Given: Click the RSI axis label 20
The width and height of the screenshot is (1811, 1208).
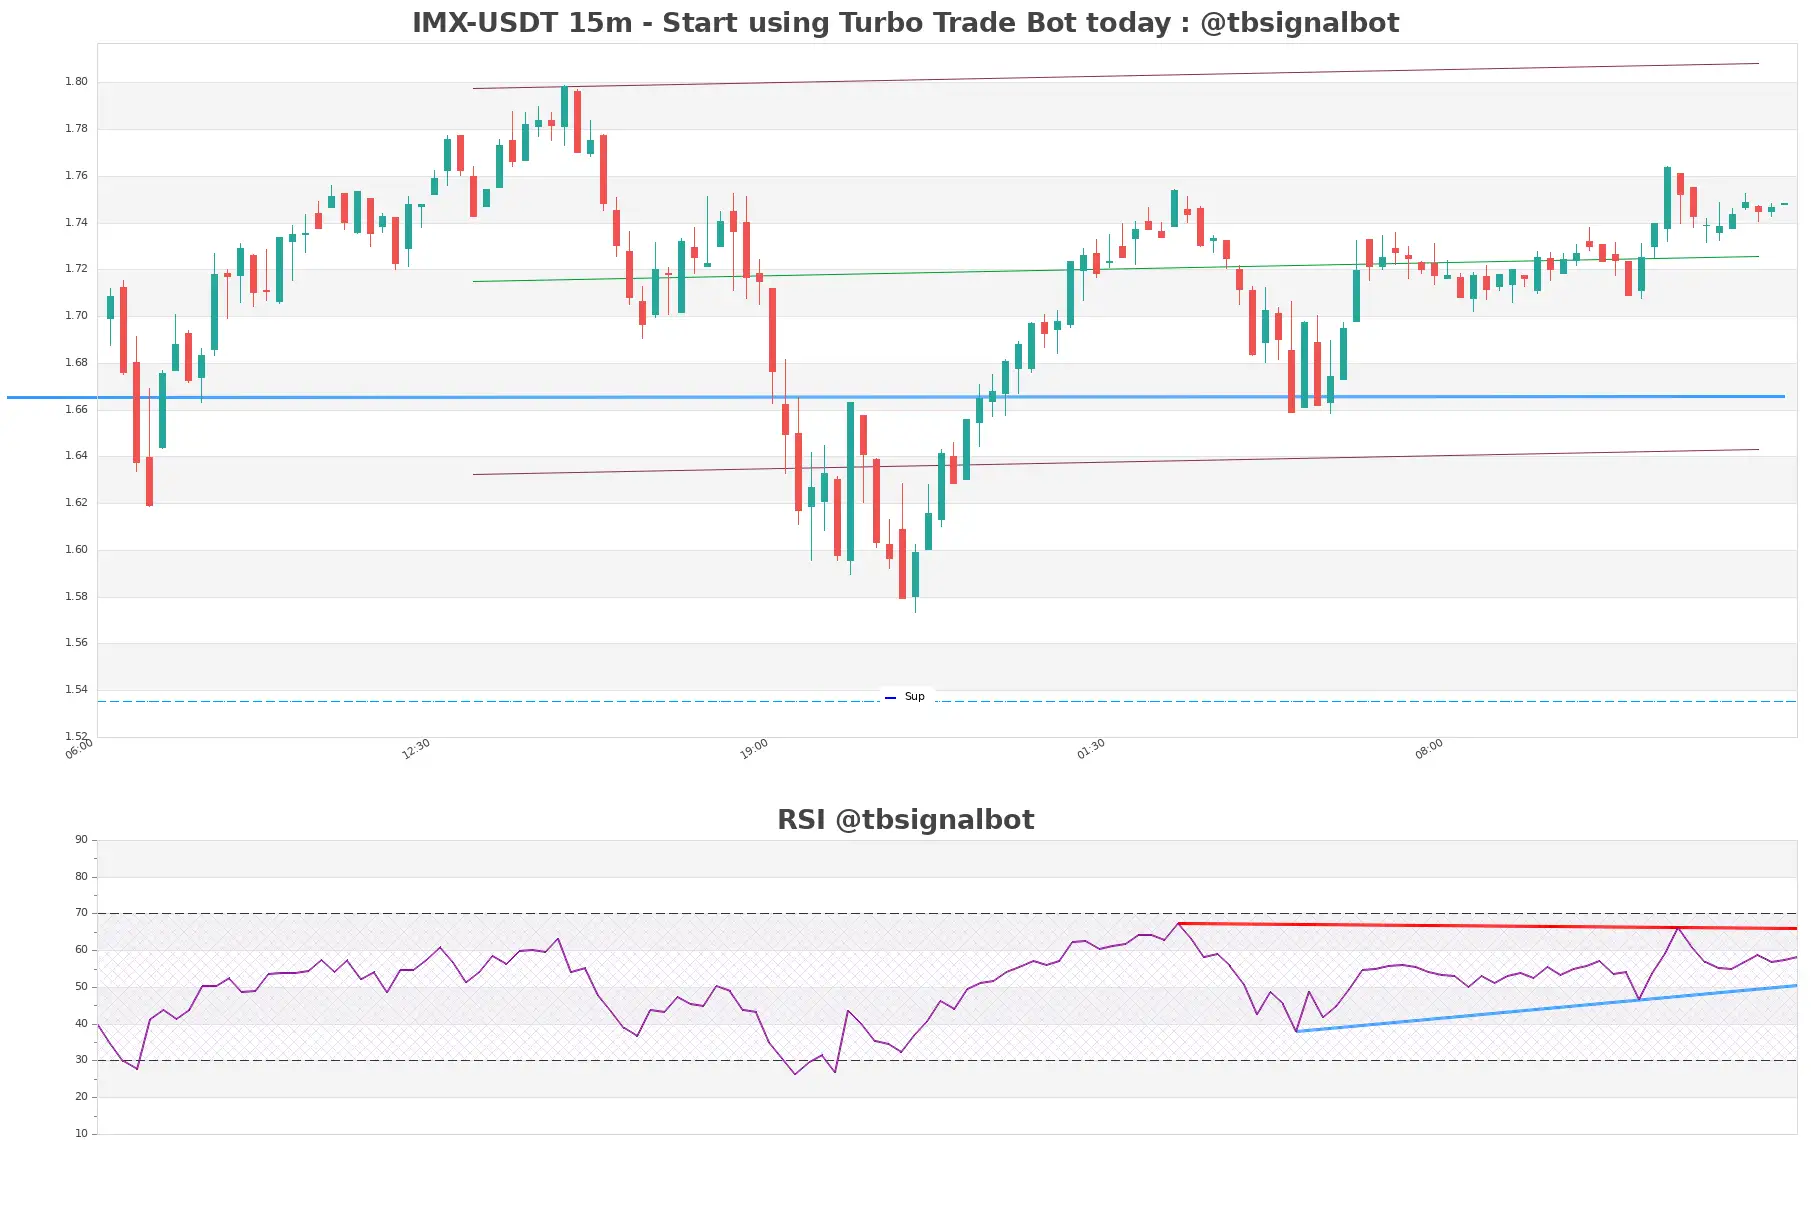Looking at the screenshot, I should [81, 1097].
